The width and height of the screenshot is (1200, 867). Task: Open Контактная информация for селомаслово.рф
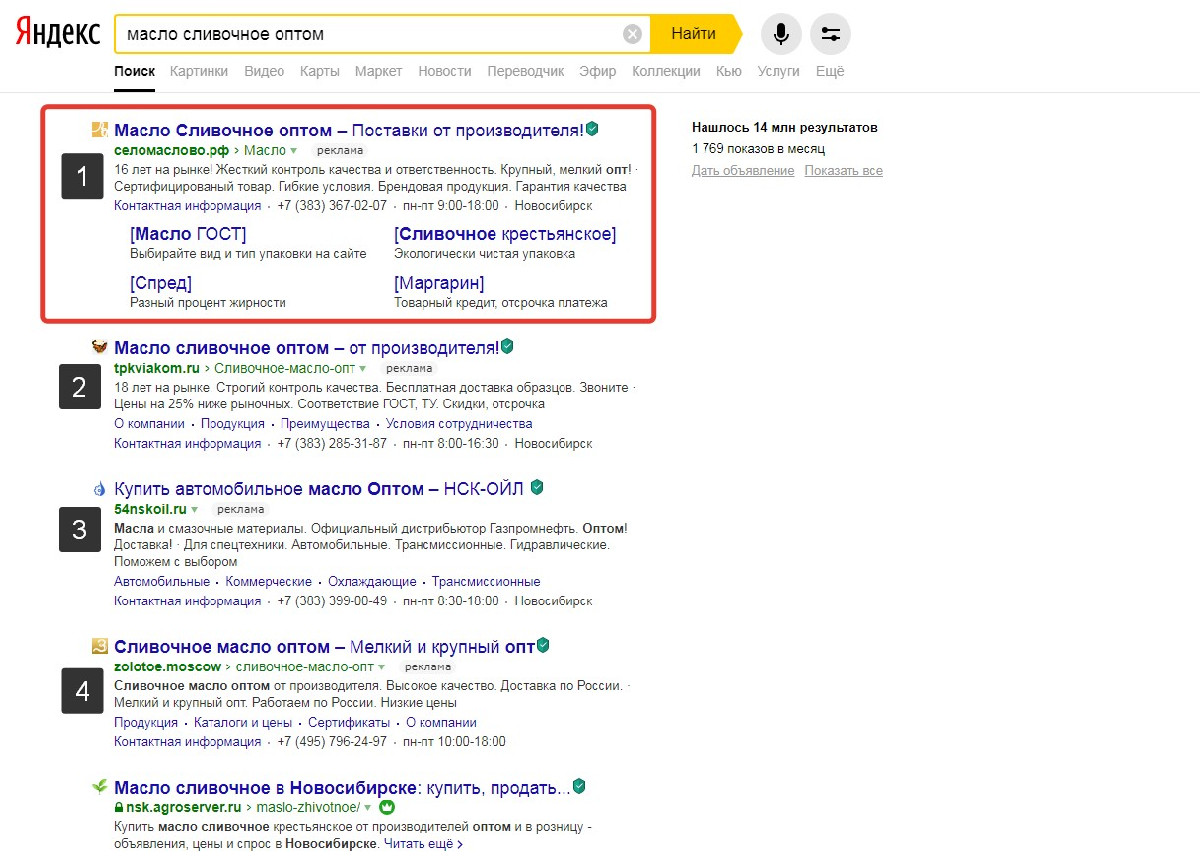(187, 206)
